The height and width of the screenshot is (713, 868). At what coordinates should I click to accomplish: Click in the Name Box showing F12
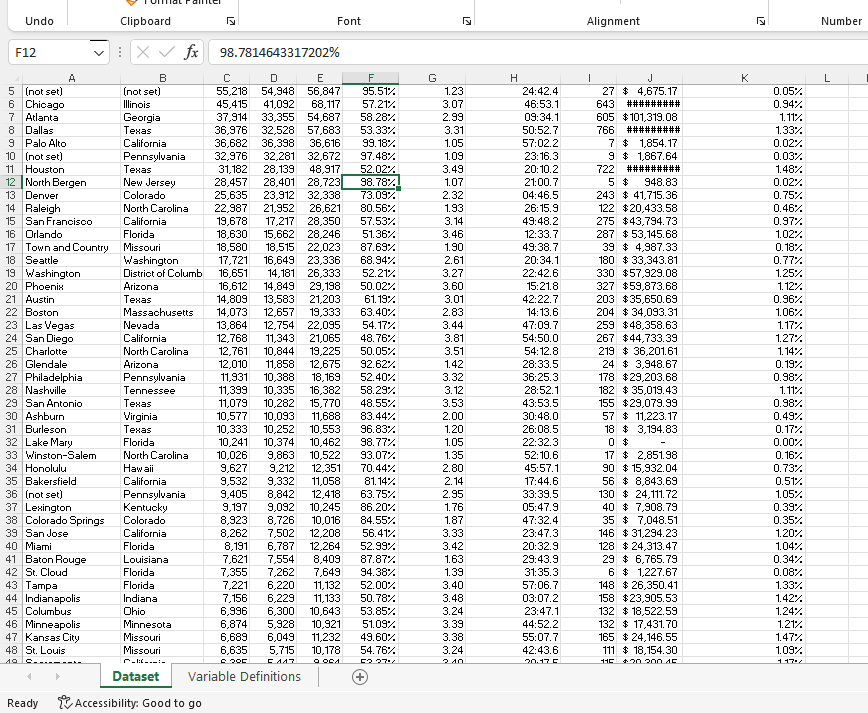coord(50,53)
